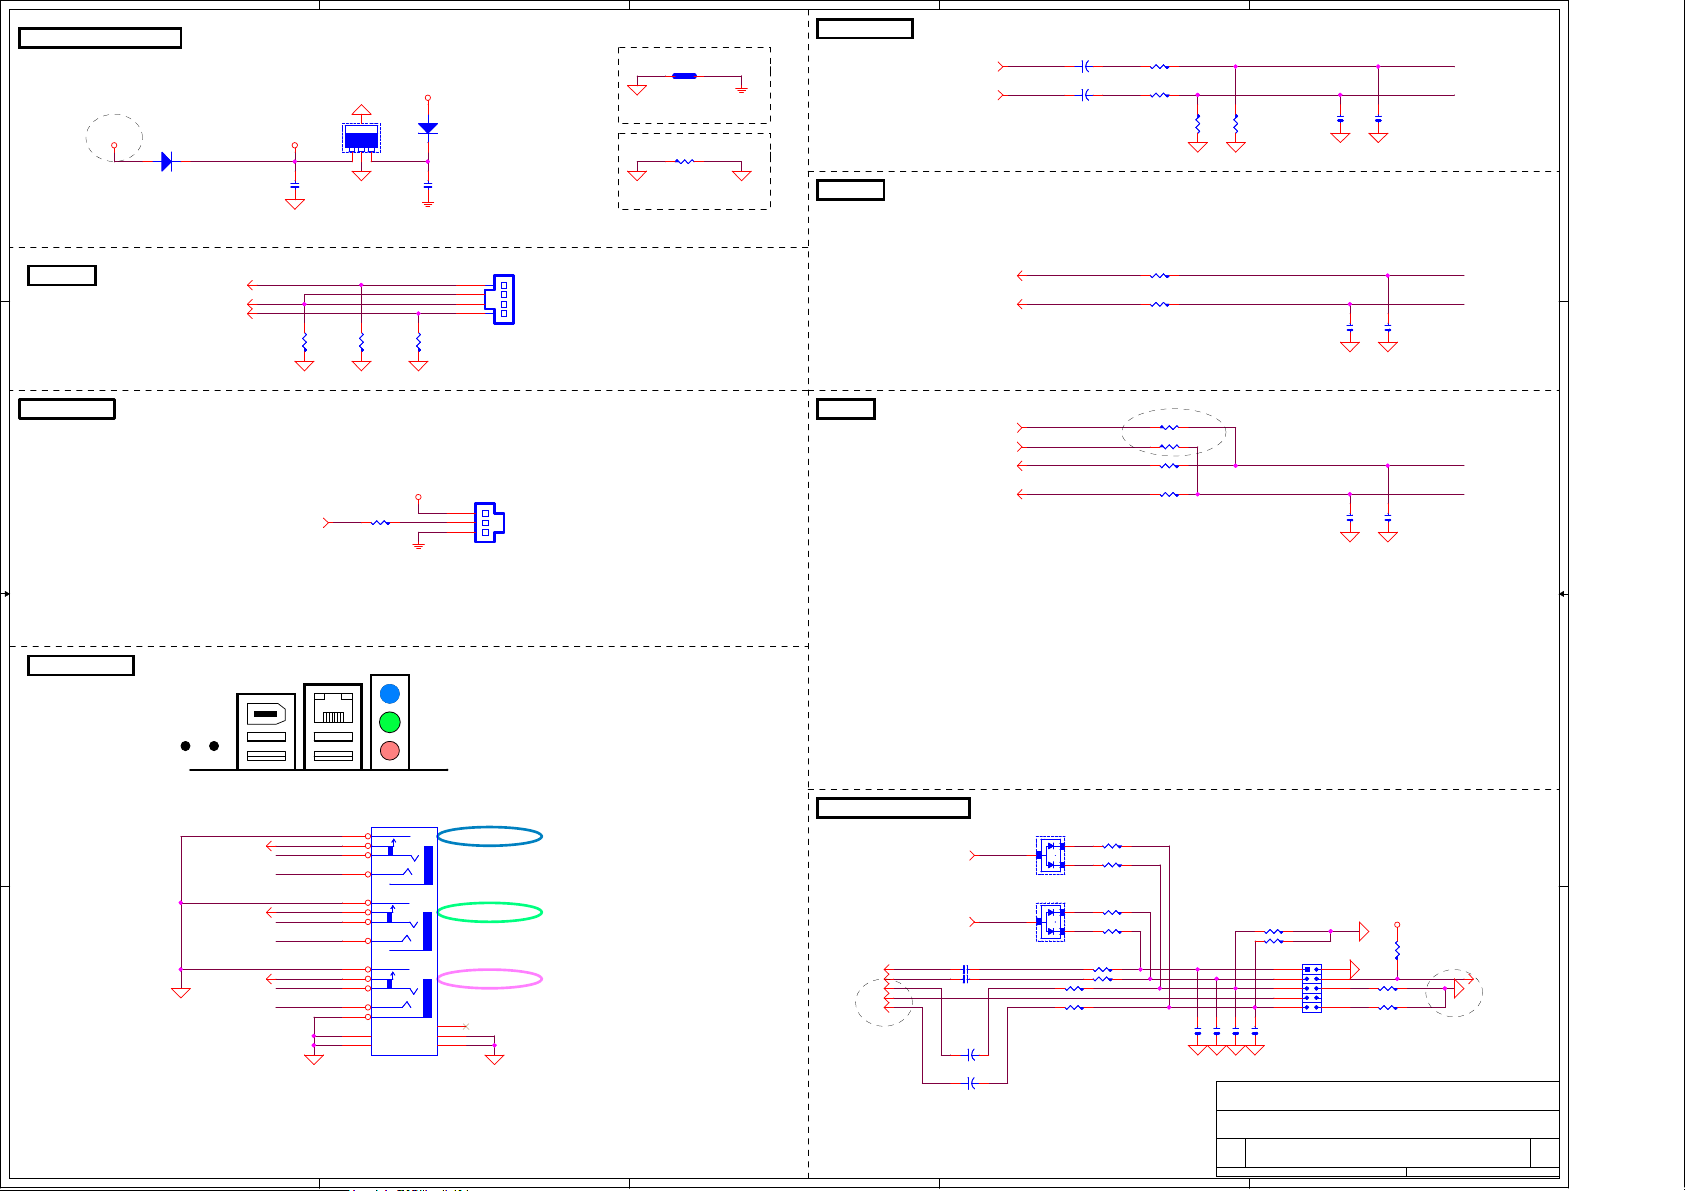This screenshot has height=1191, width=1685.
Task: Select the FireWire-style port symbol in rear panel
Action: click(x=266, y=714)
